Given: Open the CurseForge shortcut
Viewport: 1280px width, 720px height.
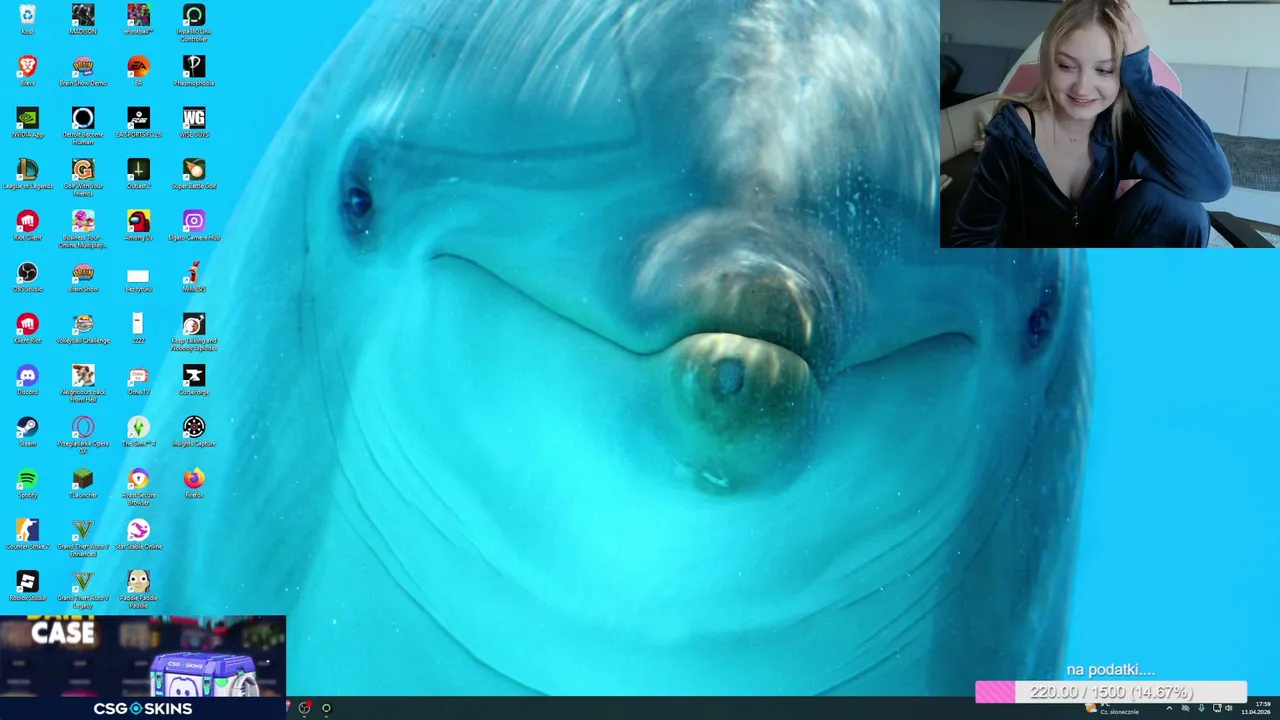Looking at the screenshot, I should [194, 380].
